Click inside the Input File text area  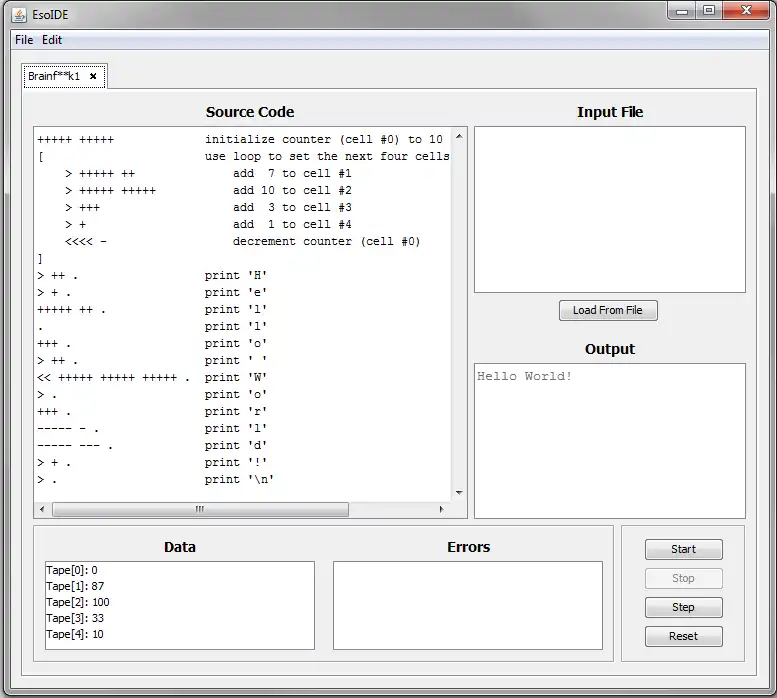pos(610,210)
